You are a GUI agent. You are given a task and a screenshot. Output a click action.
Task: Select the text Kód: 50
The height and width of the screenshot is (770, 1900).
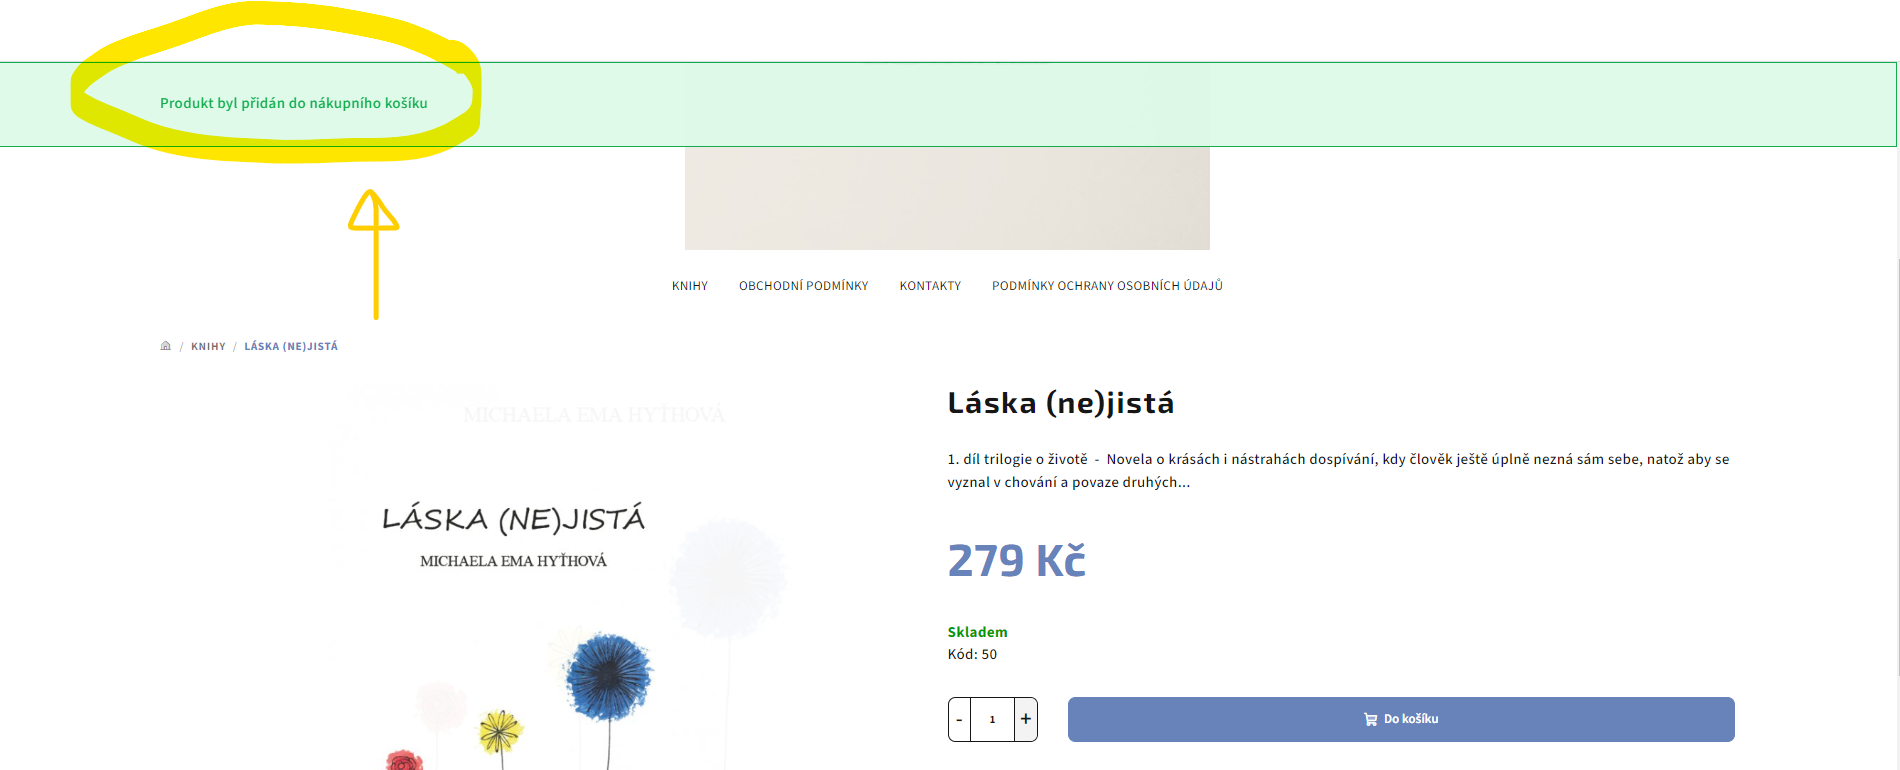972,654
